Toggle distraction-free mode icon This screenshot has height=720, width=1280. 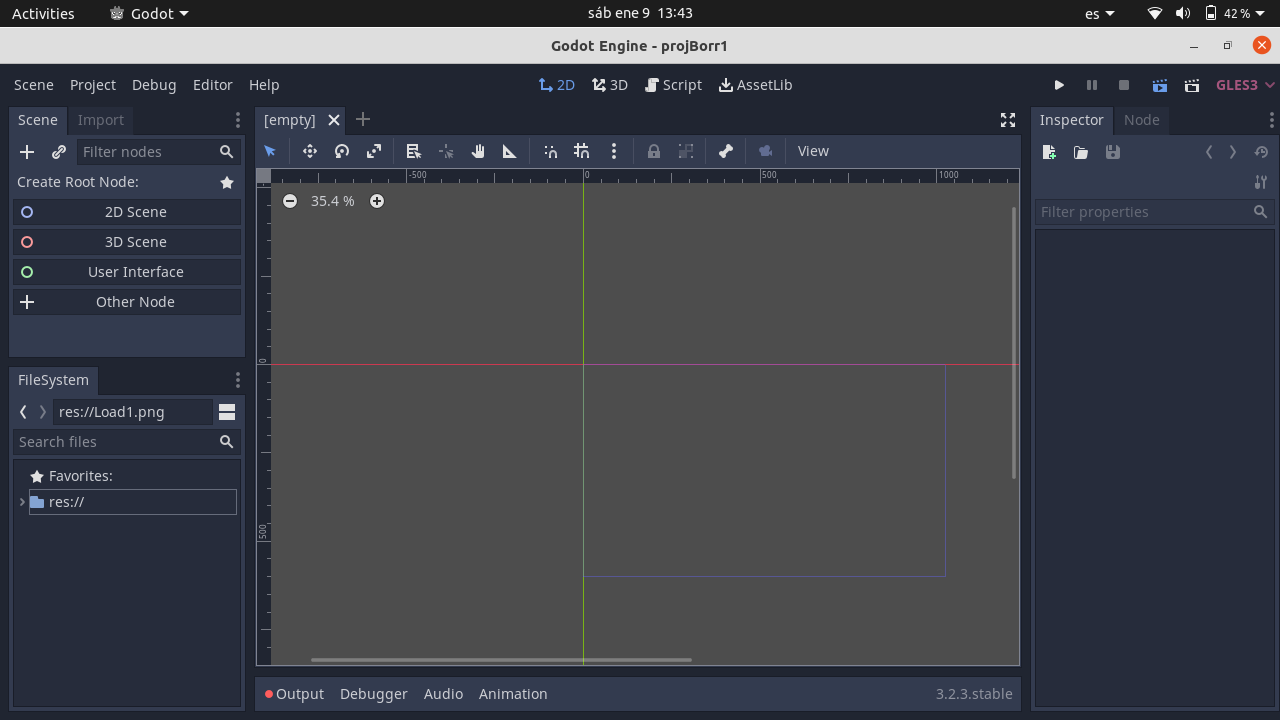(1008, 120)
